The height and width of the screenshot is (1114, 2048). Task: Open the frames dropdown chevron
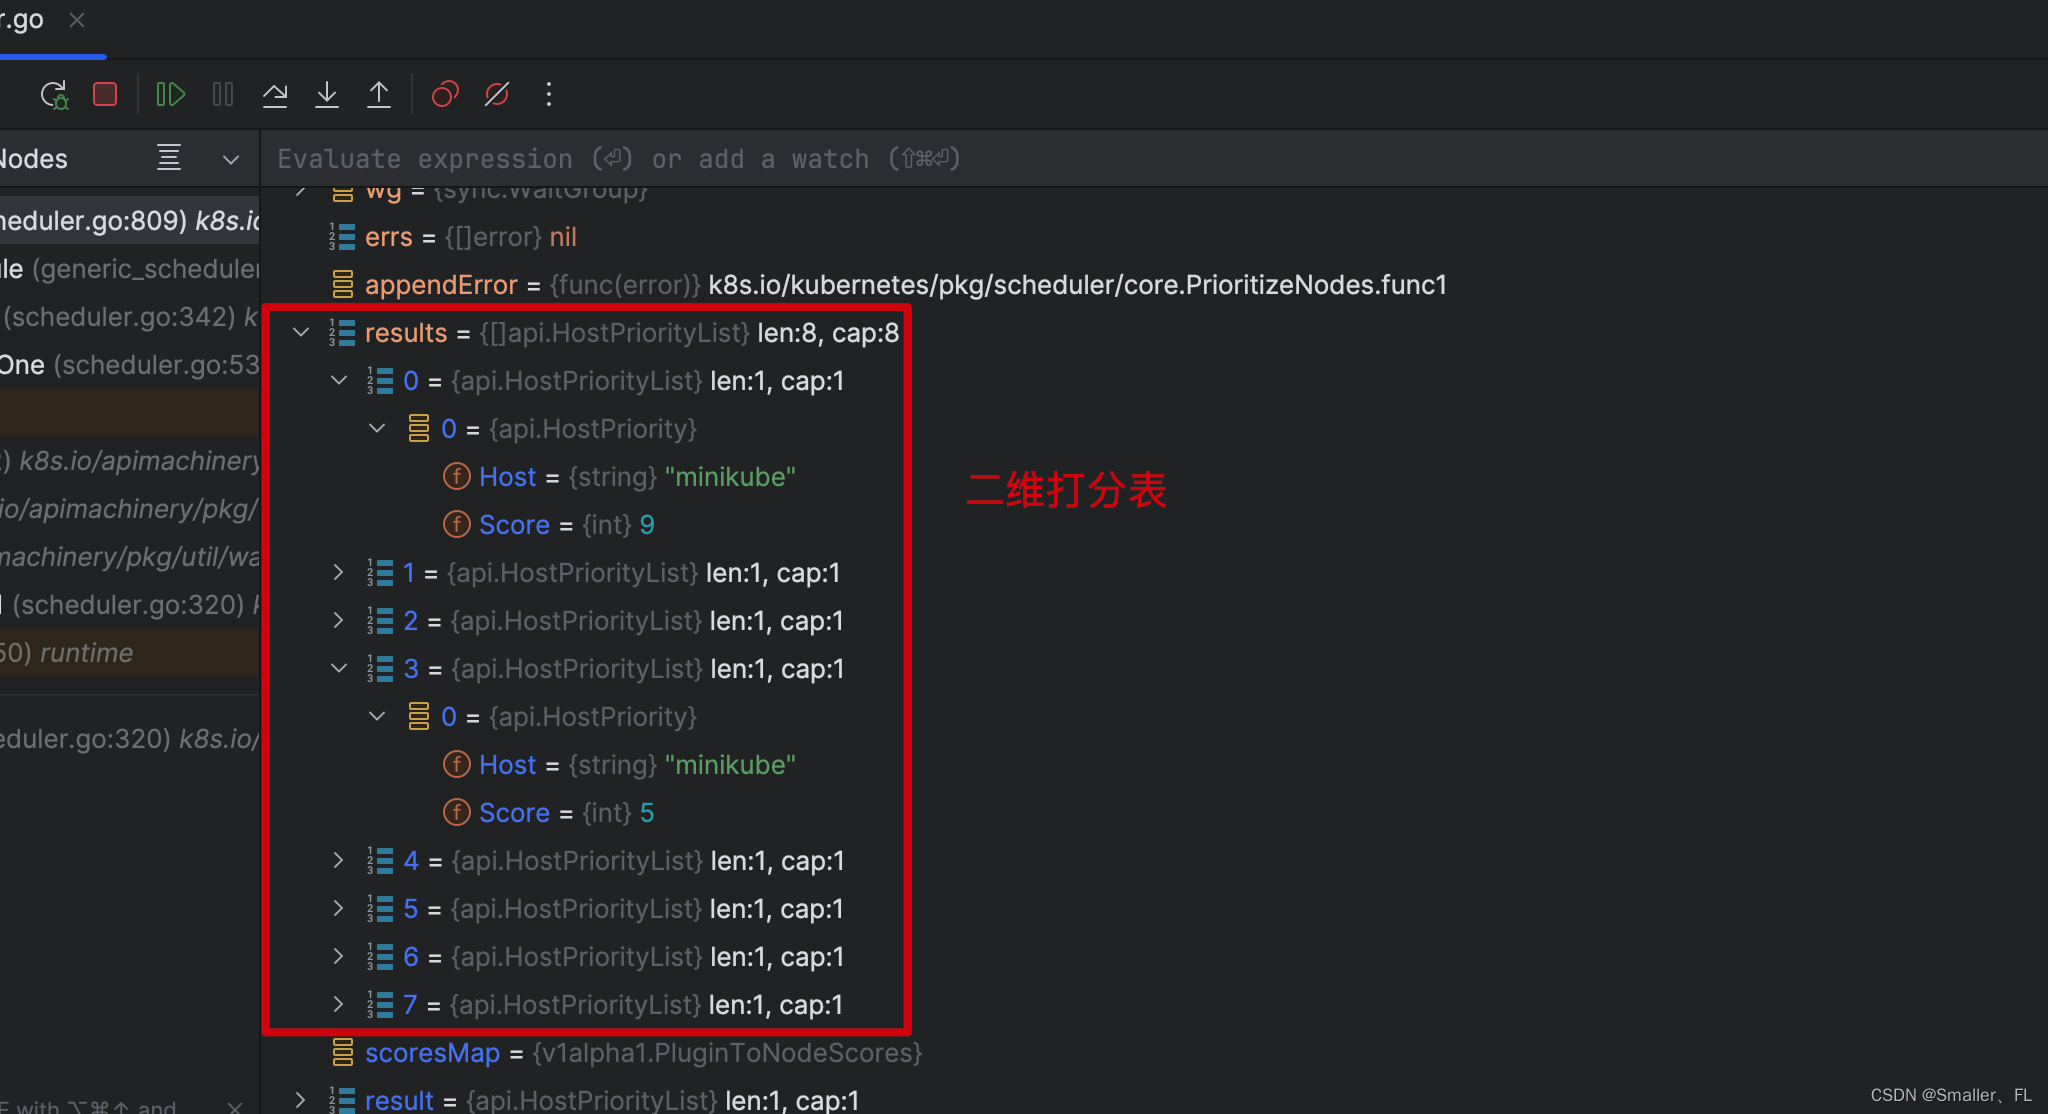click(x=231, y=159)
